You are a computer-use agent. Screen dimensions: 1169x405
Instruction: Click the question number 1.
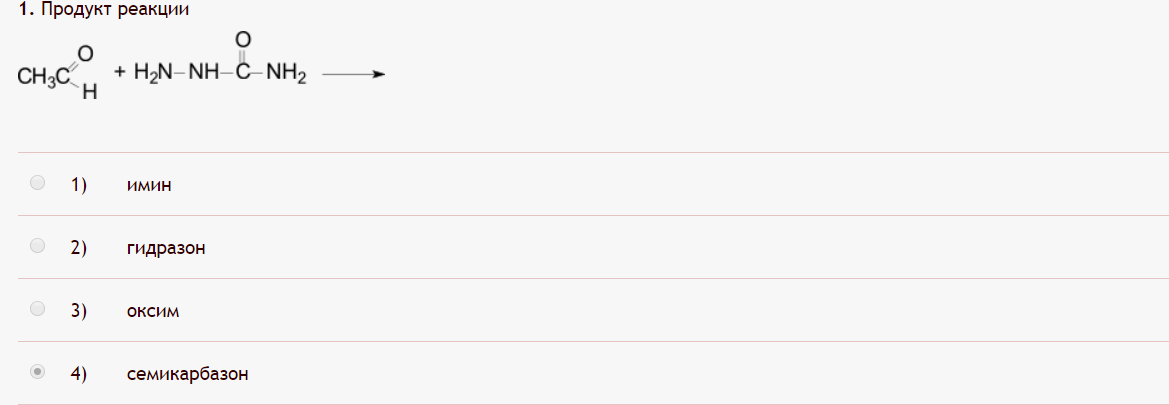tap(25, 11)
